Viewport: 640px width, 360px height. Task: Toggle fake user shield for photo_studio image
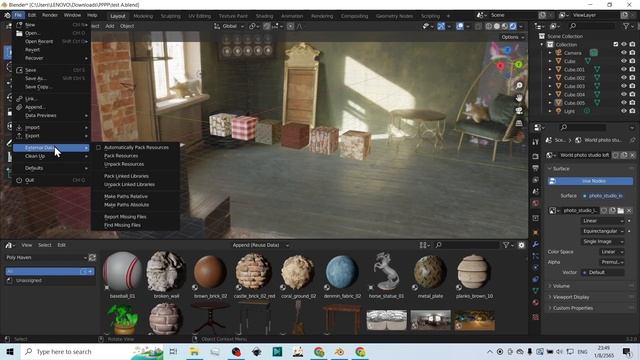tap(604, 211)
